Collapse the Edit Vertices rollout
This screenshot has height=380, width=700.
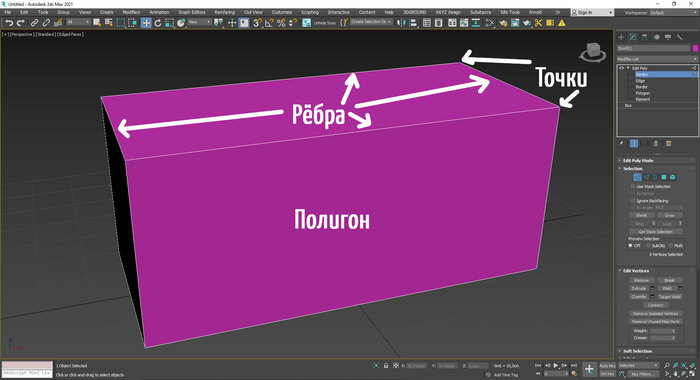click(636, 271)
